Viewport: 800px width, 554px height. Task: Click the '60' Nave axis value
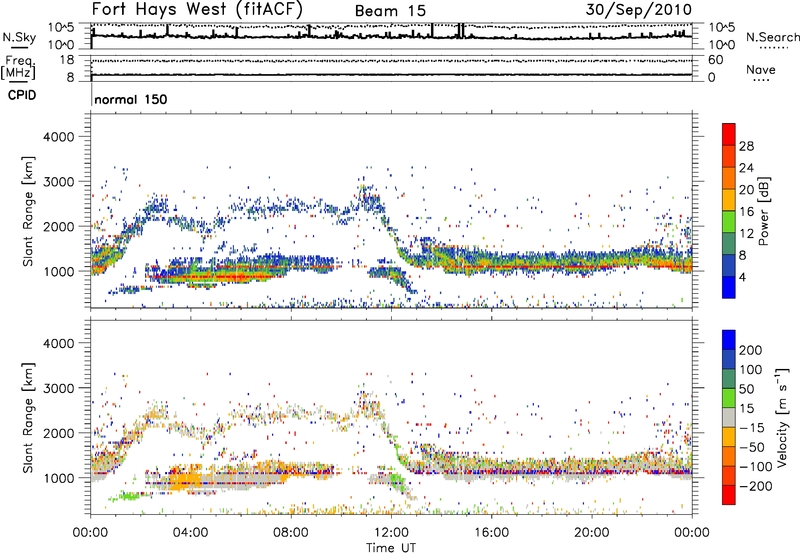click(x=715, y=60)
